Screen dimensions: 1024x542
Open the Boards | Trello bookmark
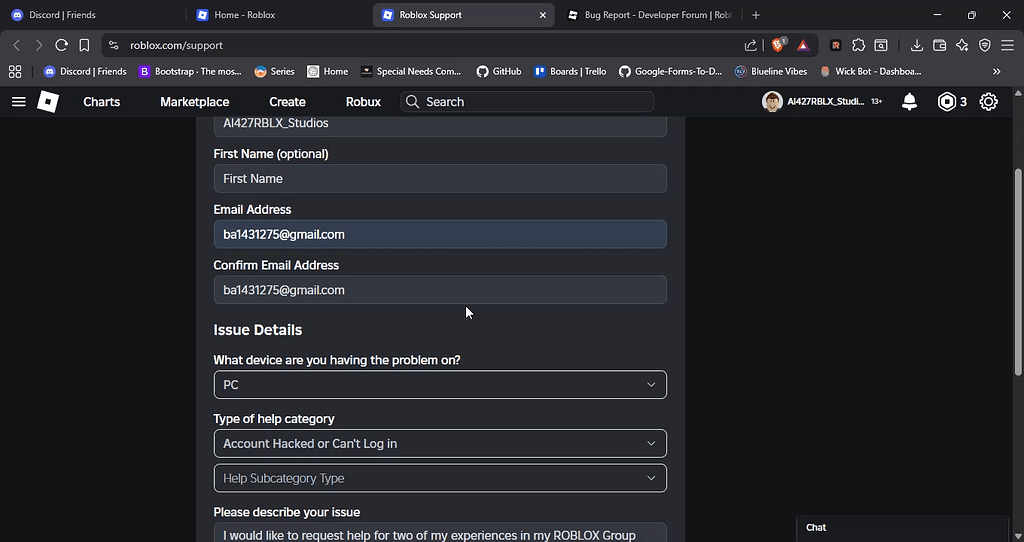tap(570, 71)
